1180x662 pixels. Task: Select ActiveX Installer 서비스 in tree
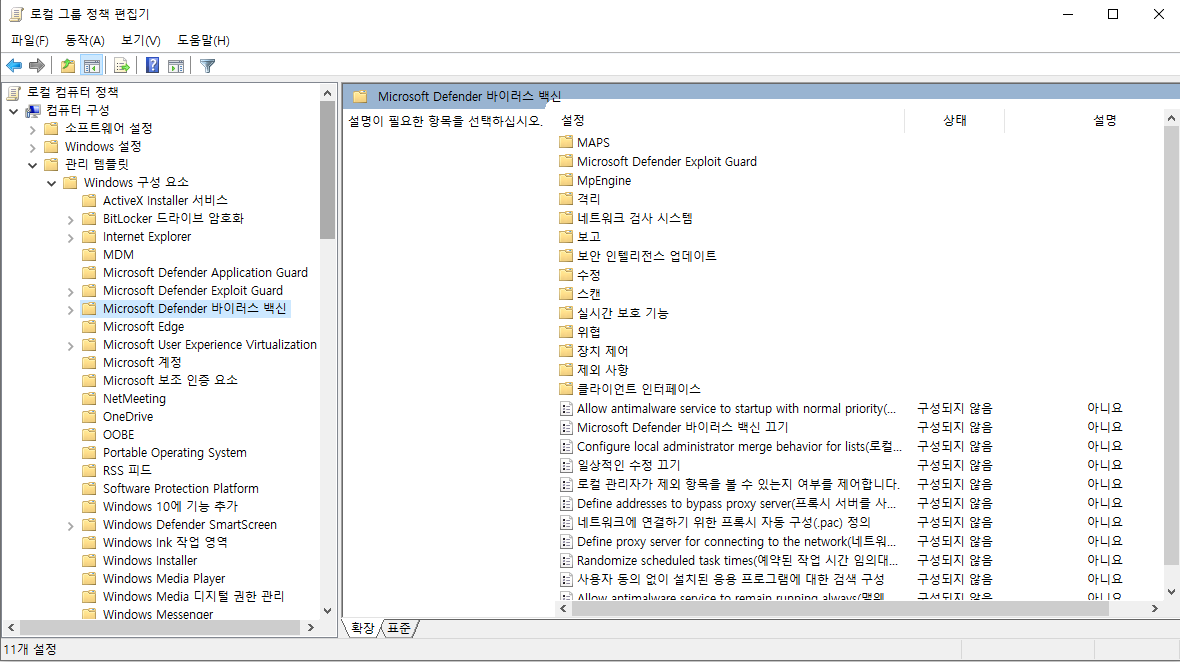165,200
